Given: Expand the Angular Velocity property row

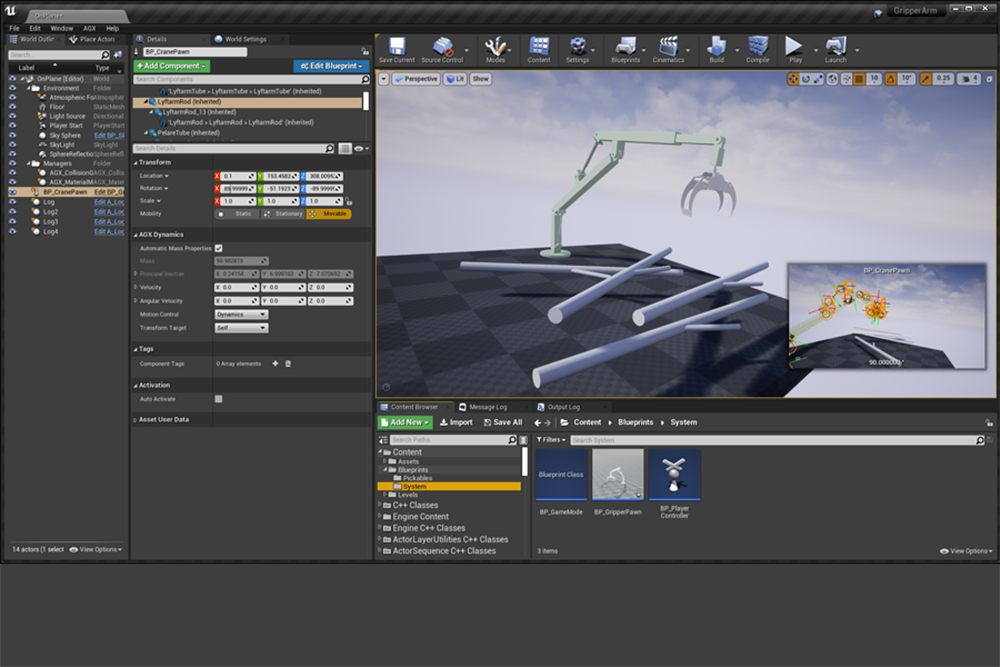Looking at the screenshot, I should pyautogui.click(x=135, y=300).
